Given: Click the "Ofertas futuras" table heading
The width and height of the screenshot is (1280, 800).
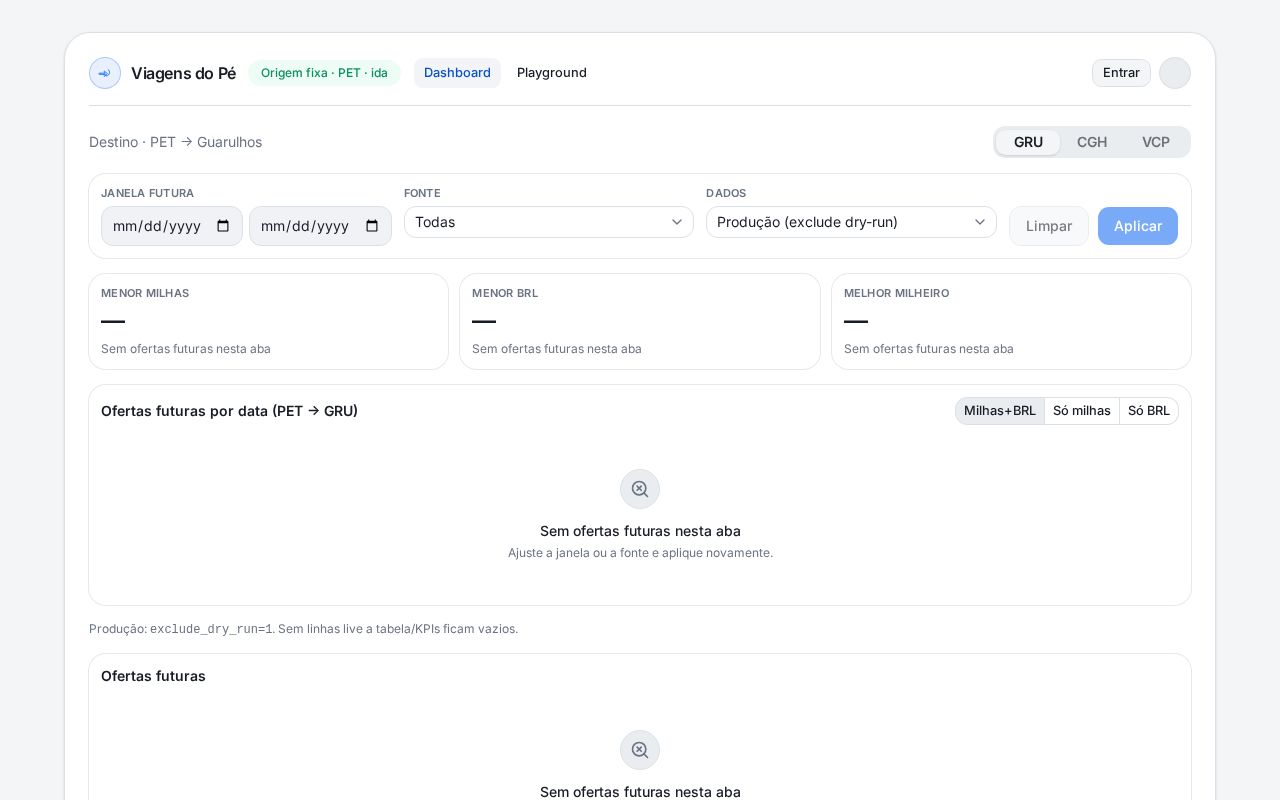Looking at the screenshot, I should 153,676.
